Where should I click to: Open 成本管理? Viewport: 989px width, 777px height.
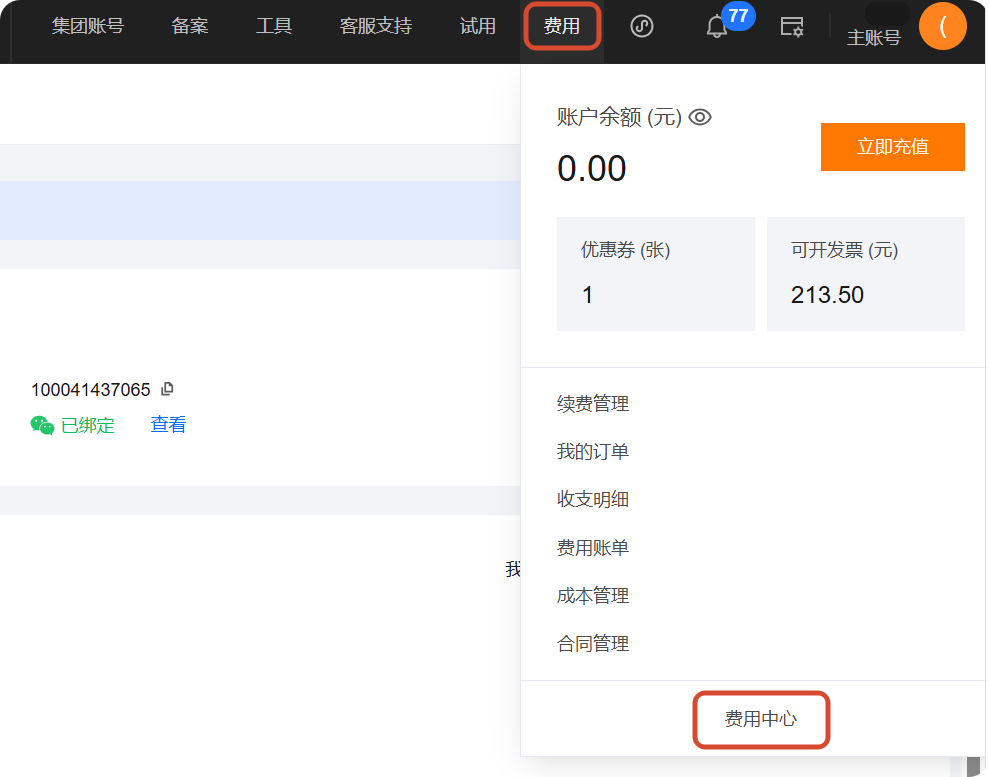point(593,595)
